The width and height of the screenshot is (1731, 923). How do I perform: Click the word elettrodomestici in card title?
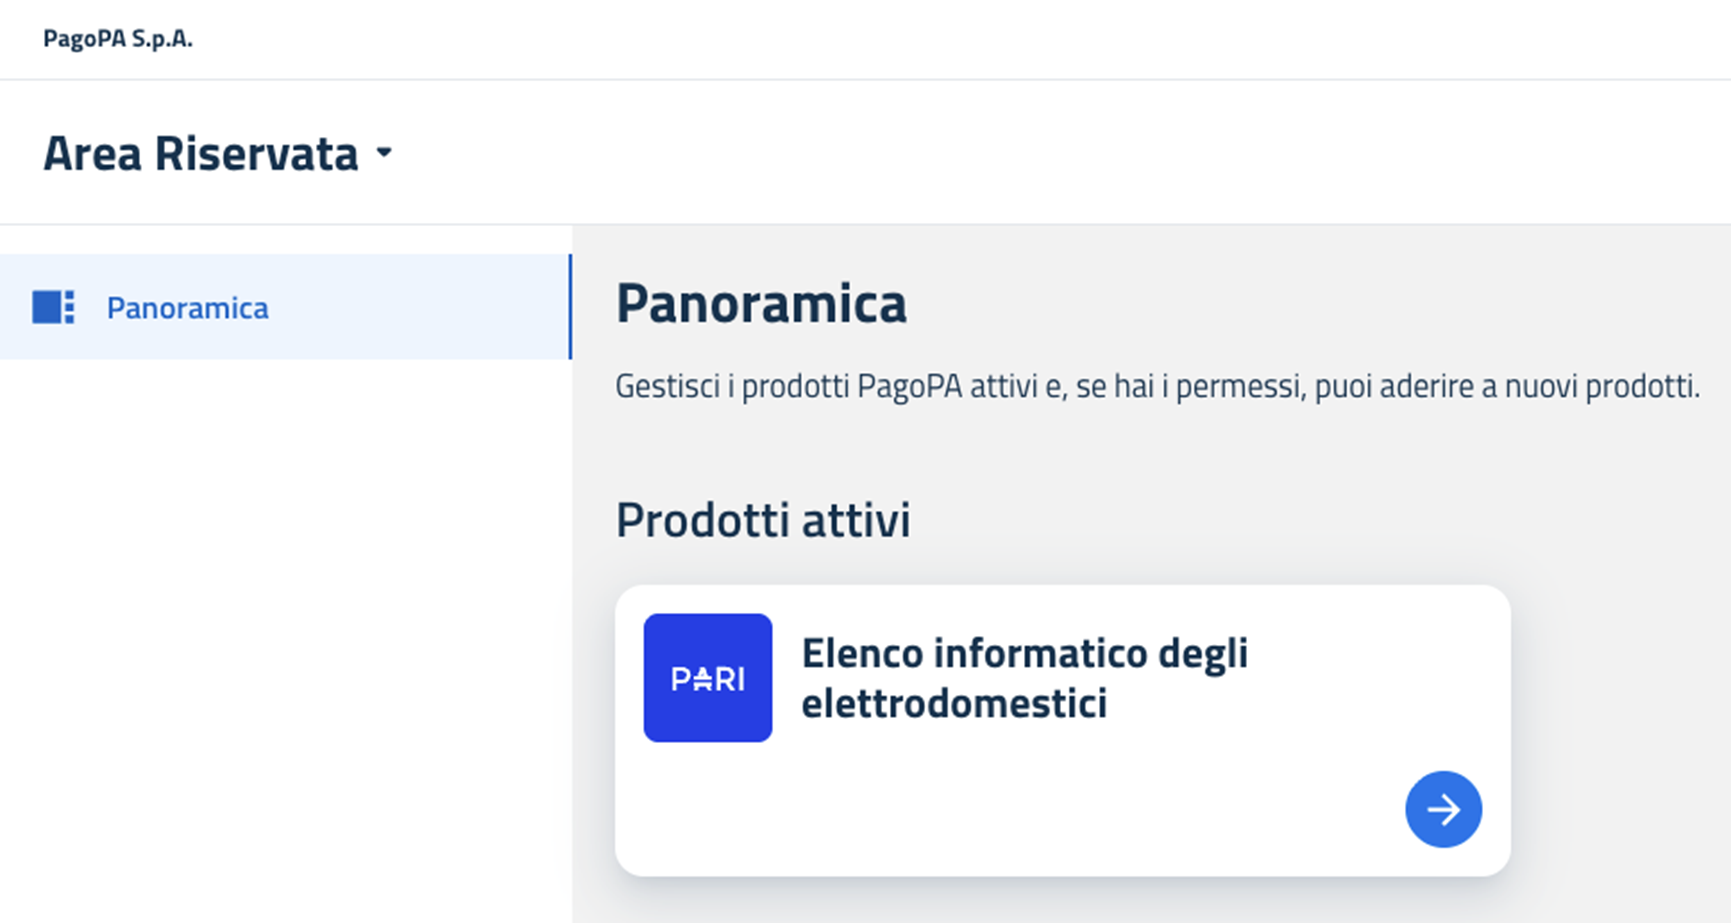[x=954, y=703]
